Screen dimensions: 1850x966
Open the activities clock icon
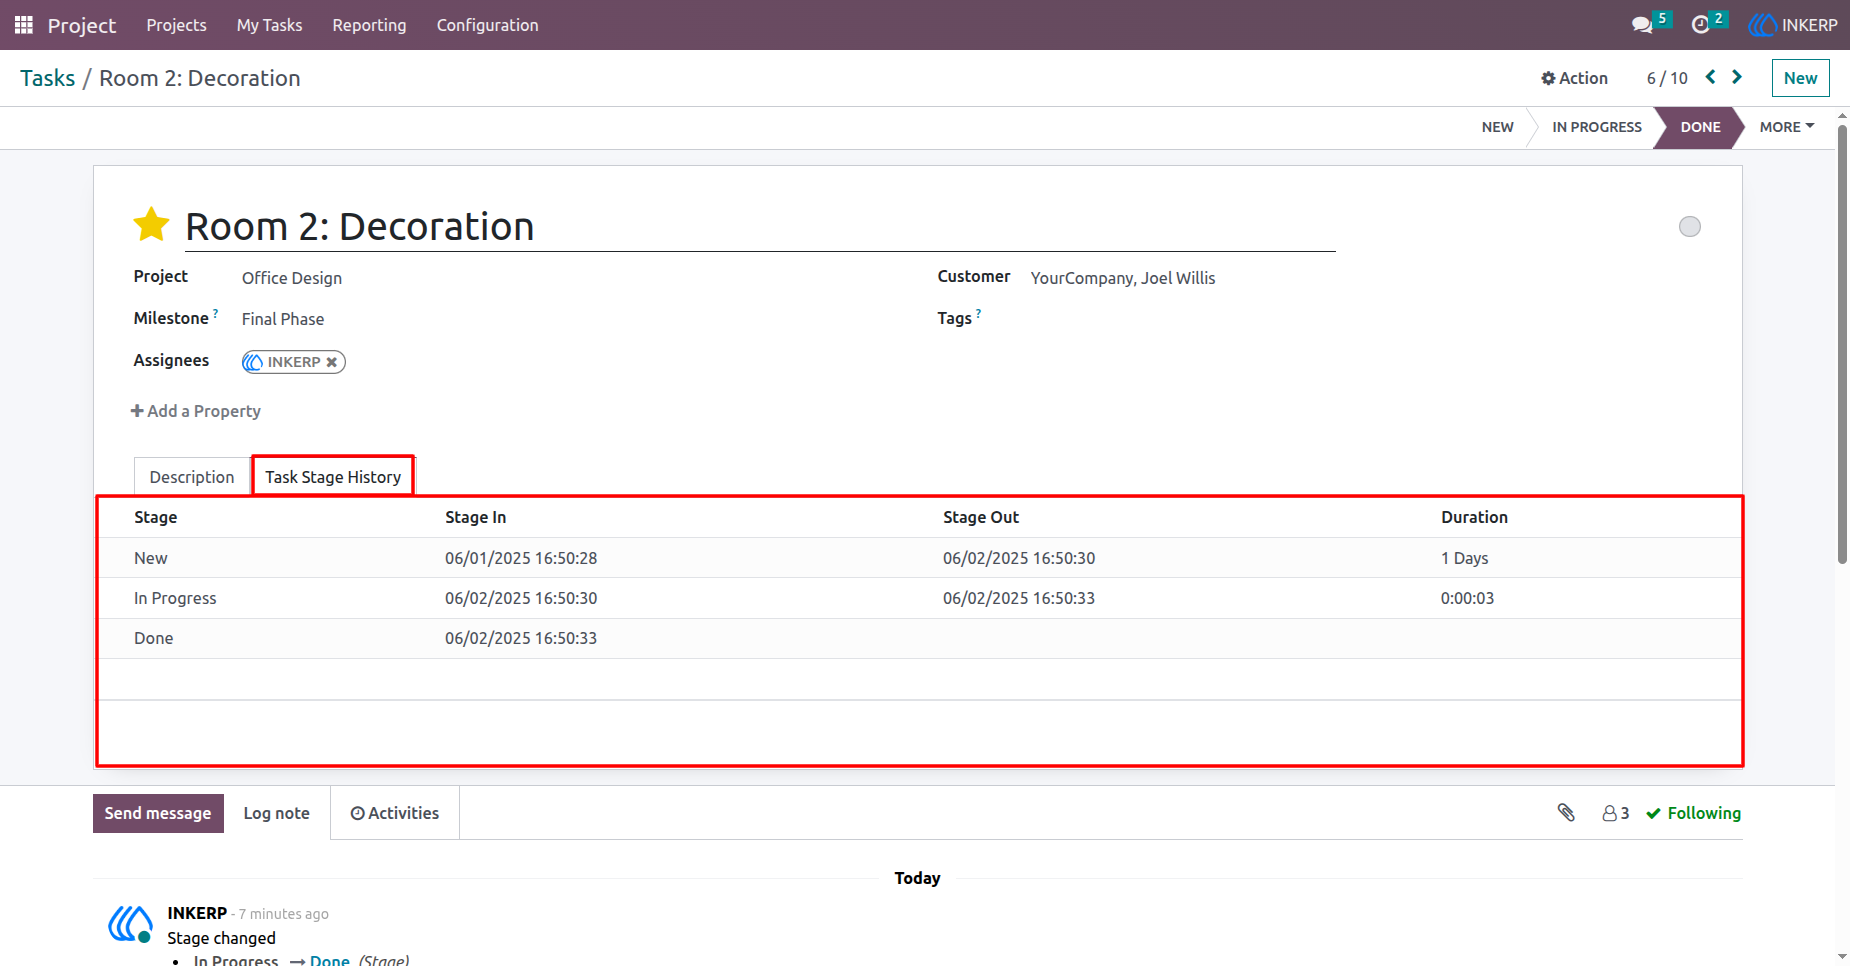pyautogui.click(x=1700, y=25)
